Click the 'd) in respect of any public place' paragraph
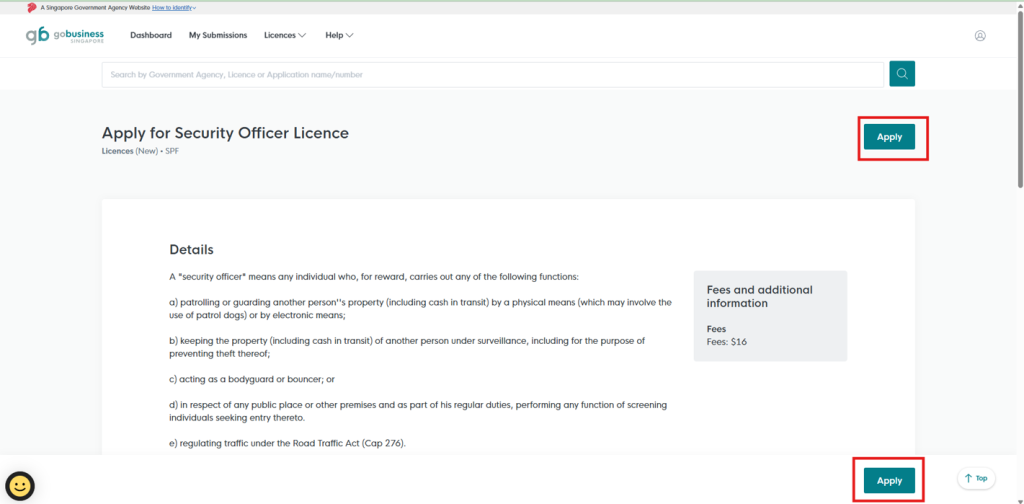The height and width of the screenshot is (504, 1024). point(418,411)
